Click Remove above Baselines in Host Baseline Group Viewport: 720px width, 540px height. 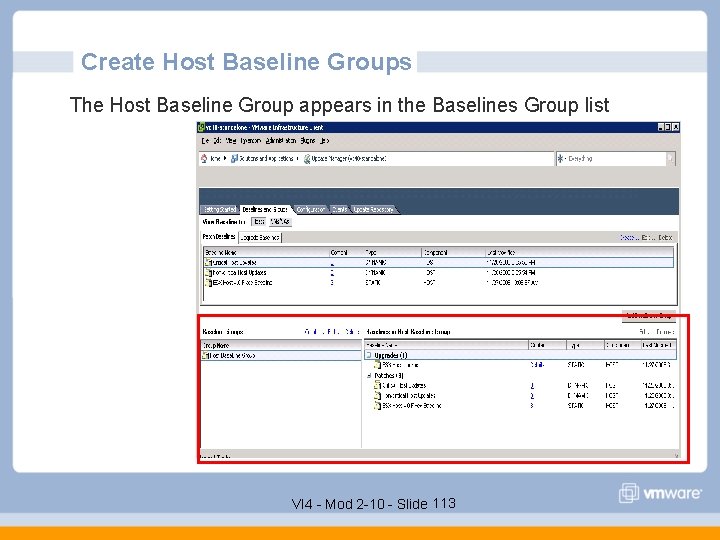(x=665, y=332)
